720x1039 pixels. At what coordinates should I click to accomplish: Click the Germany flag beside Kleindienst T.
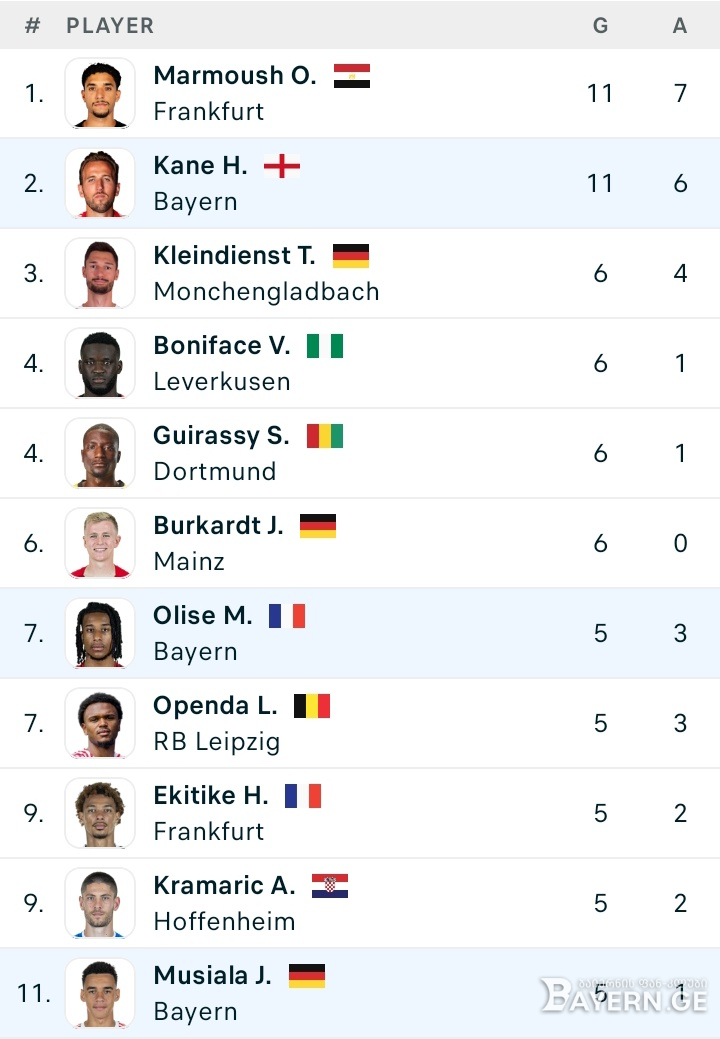coord(351,256)
